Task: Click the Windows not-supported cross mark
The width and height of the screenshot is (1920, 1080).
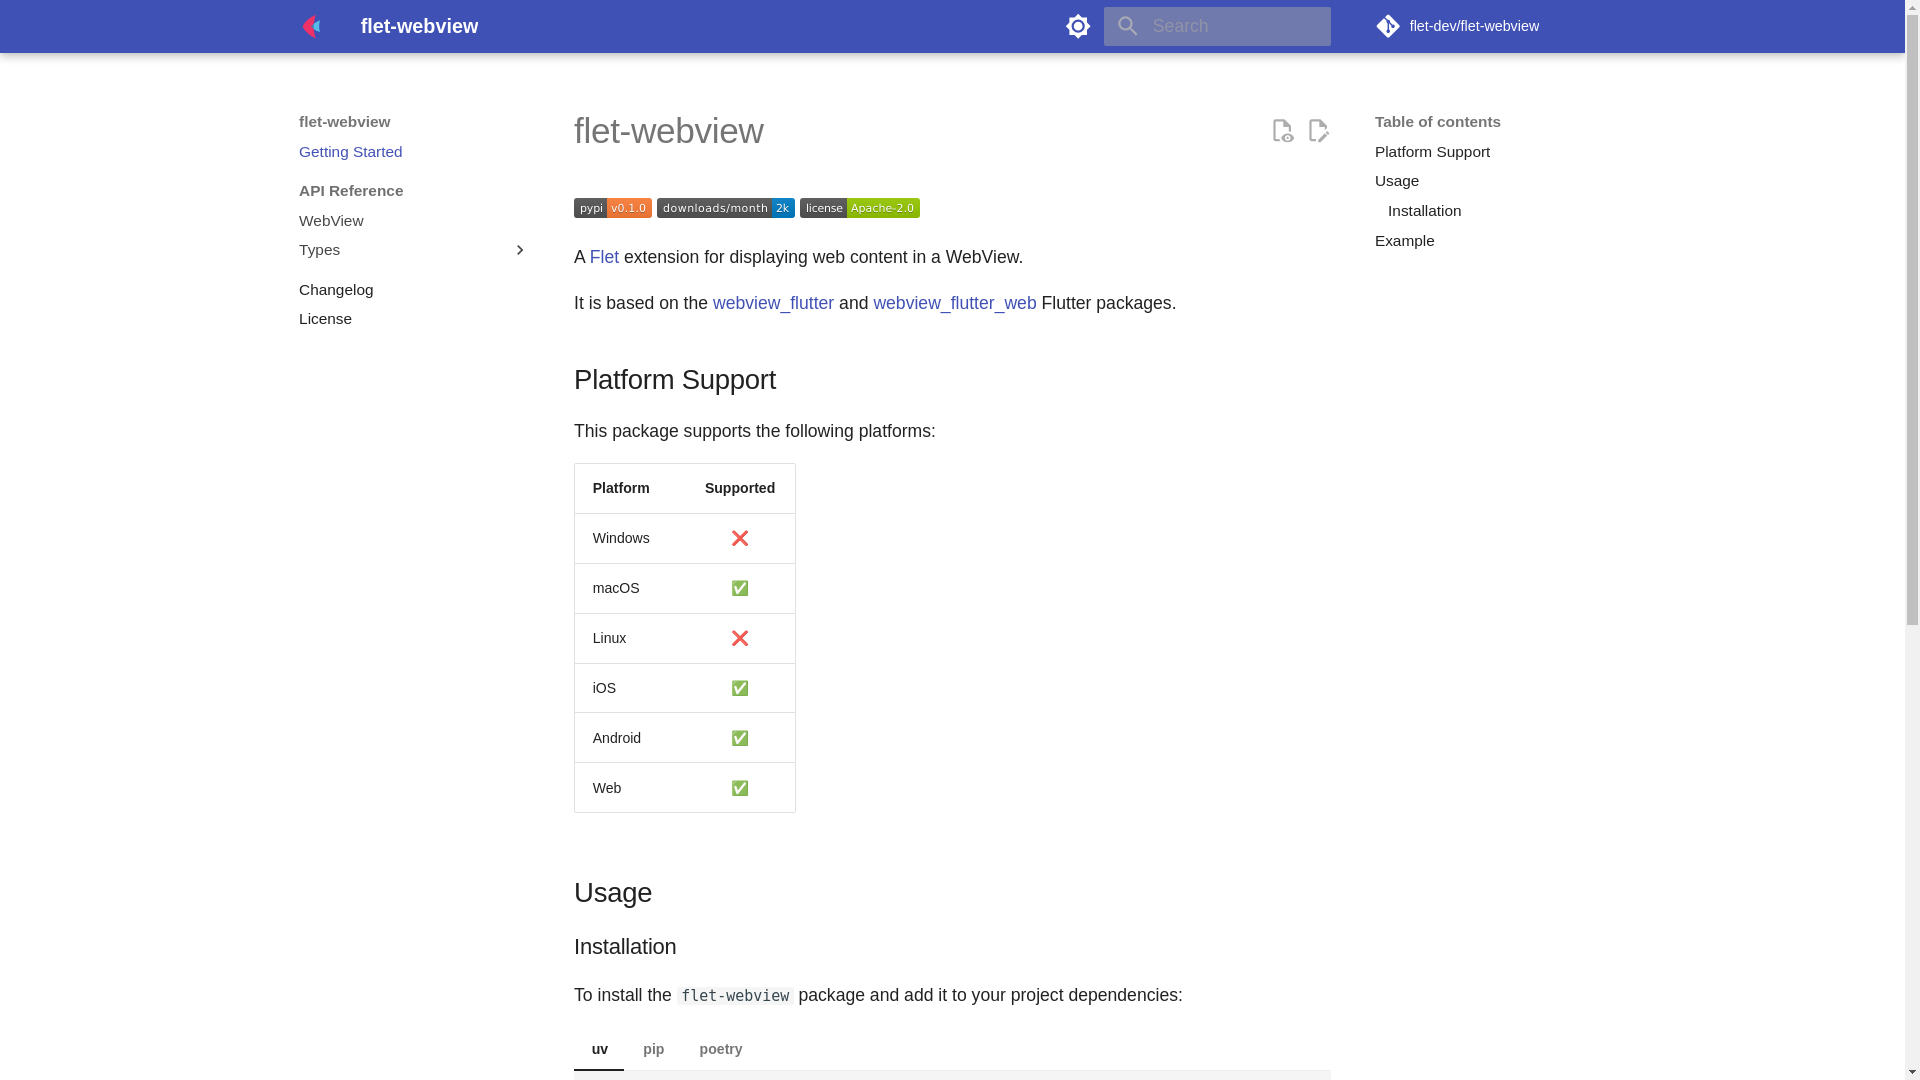Action: point(740,538)
